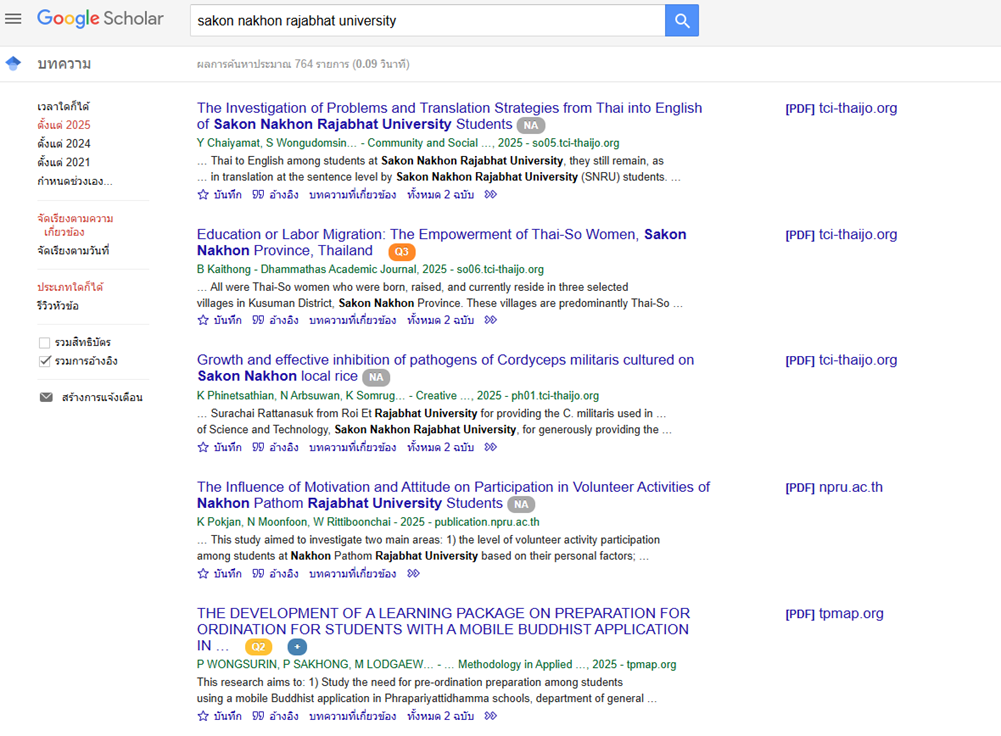
Task: Filter to review articles only
Action: click(x=58, y=306)
